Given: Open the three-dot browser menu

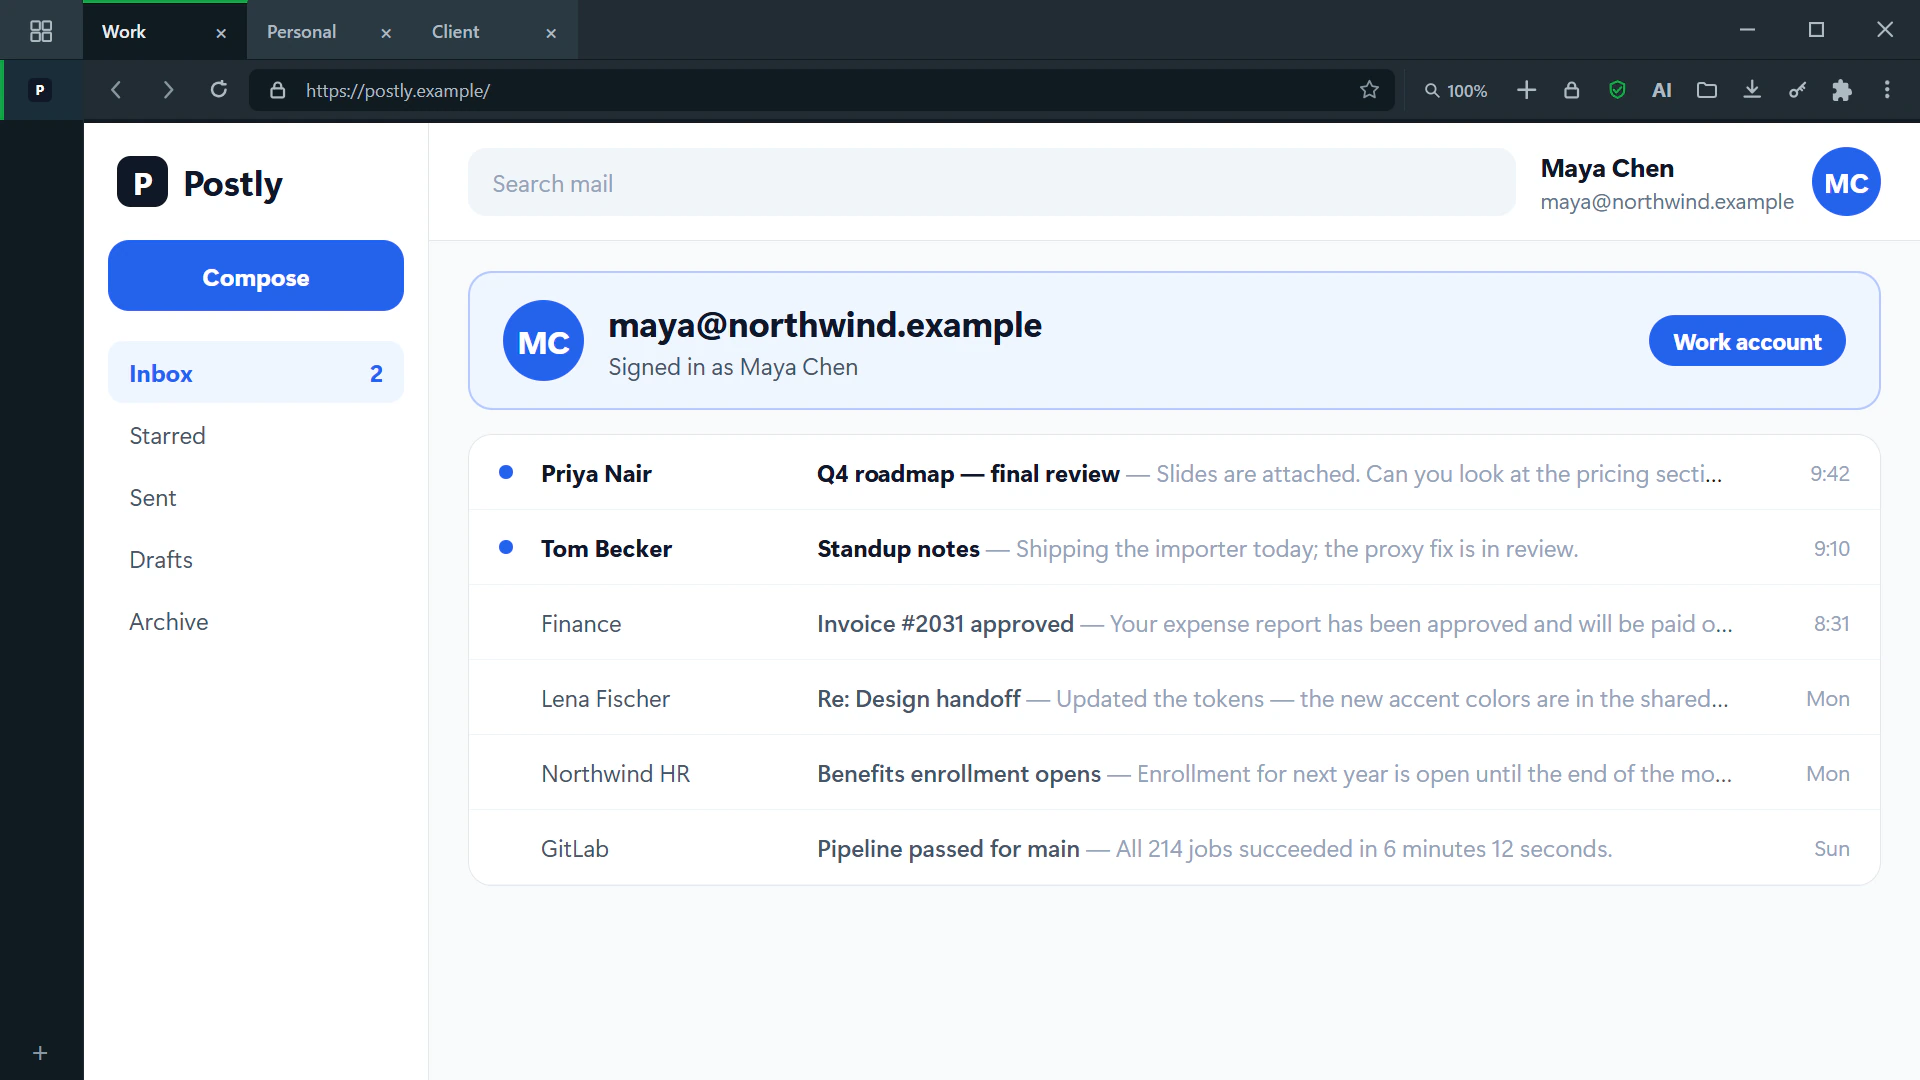Looking at the screenshot, I should tap(1887, 90).
